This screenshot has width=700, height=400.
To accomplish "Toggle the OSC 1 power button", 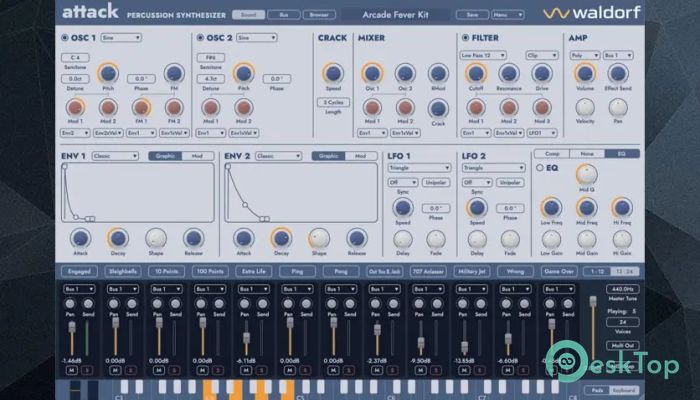I will tap(65, 38).
